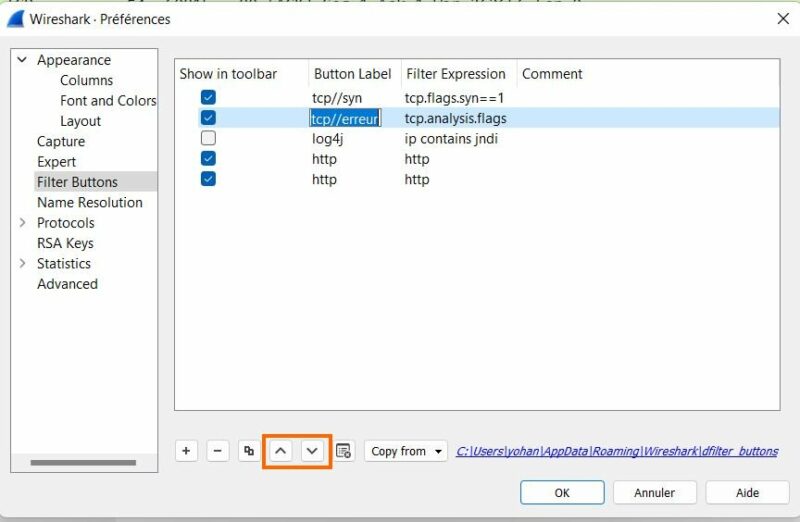Select Columns in preferences tree
Viewport: 800px width, 522px height.
click(x=86, y=80)
